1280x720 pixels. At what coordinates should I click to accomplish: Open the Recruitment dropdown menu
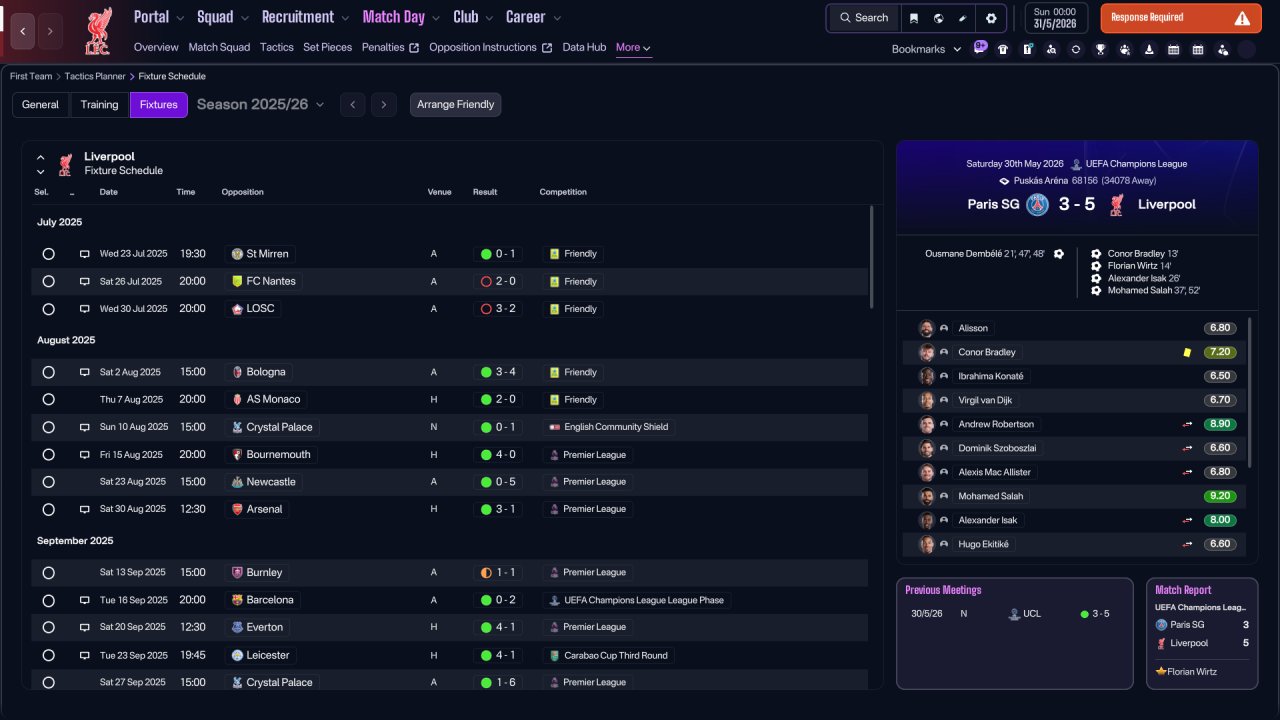[305, 17]
